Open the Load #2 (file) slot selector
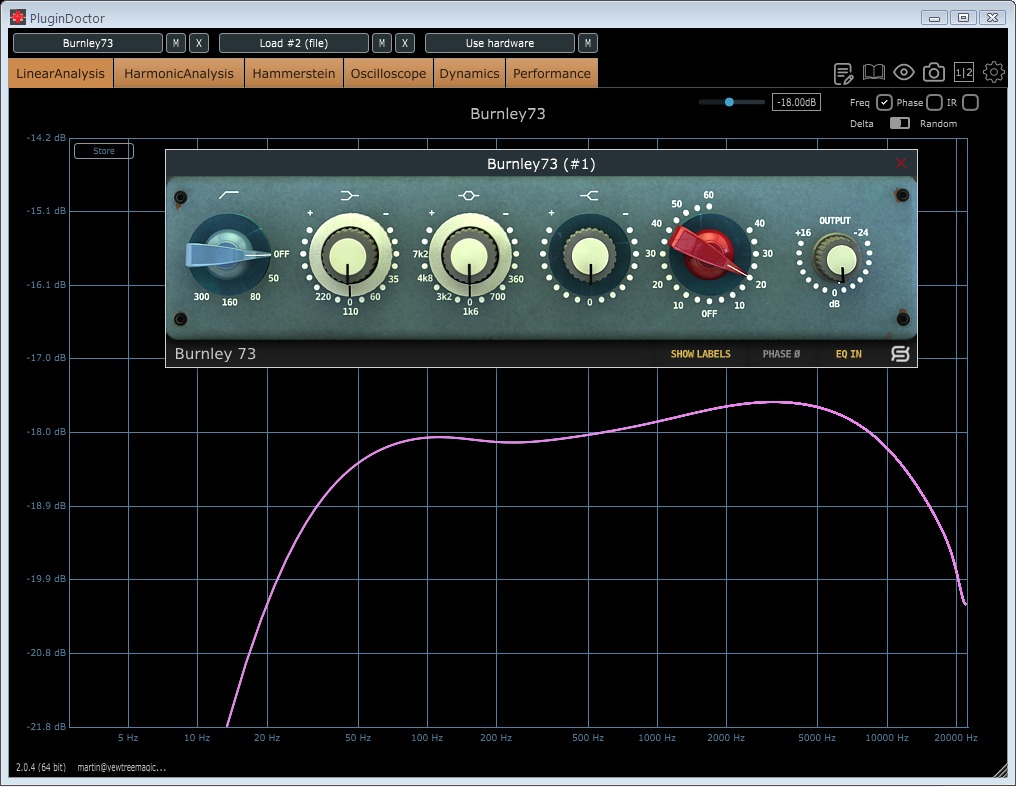 click(294, 43)
